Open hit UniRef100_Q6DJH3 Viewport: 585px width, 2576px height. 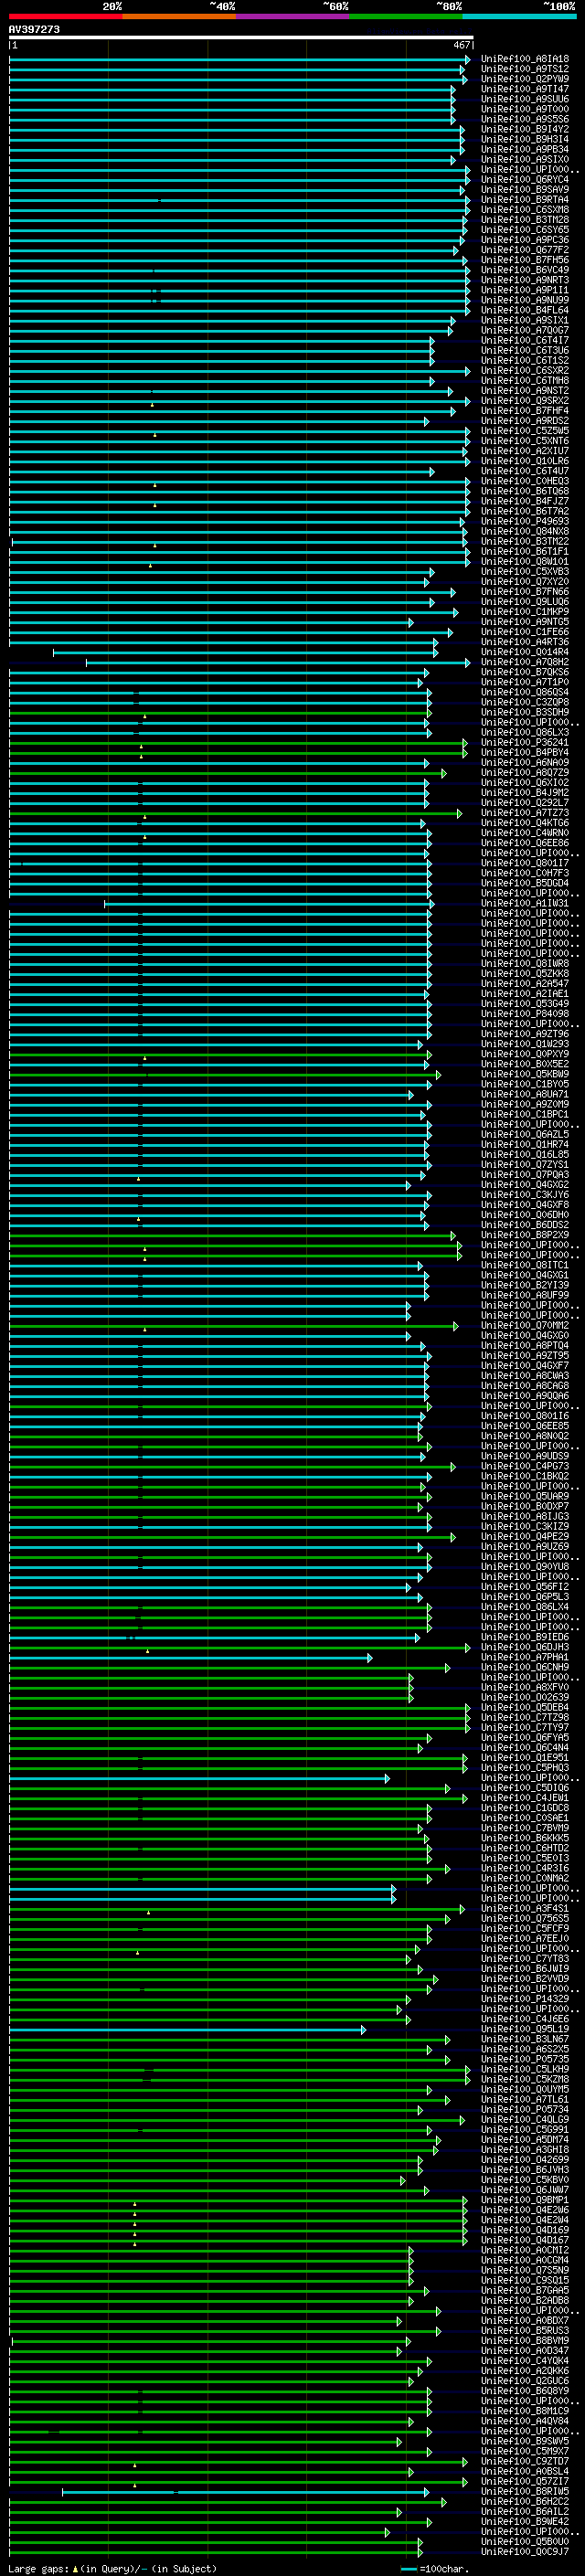(x=525, y=1647)
